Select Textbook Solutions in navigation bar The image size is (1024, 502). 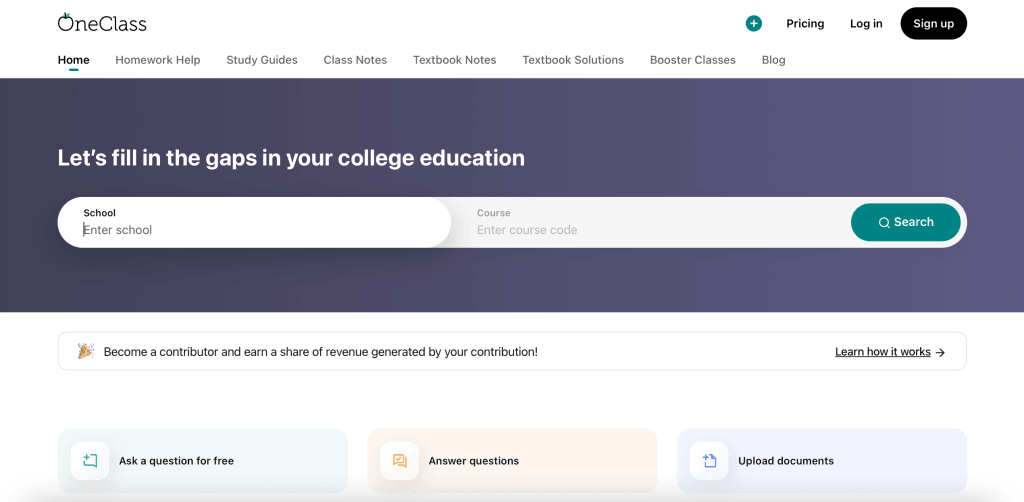(573, 60)
